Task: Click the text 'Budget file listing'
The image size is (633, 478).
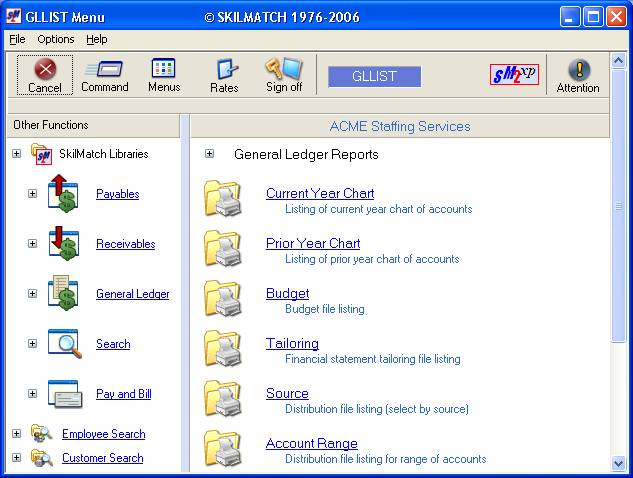Action: (x=325, y=309)
